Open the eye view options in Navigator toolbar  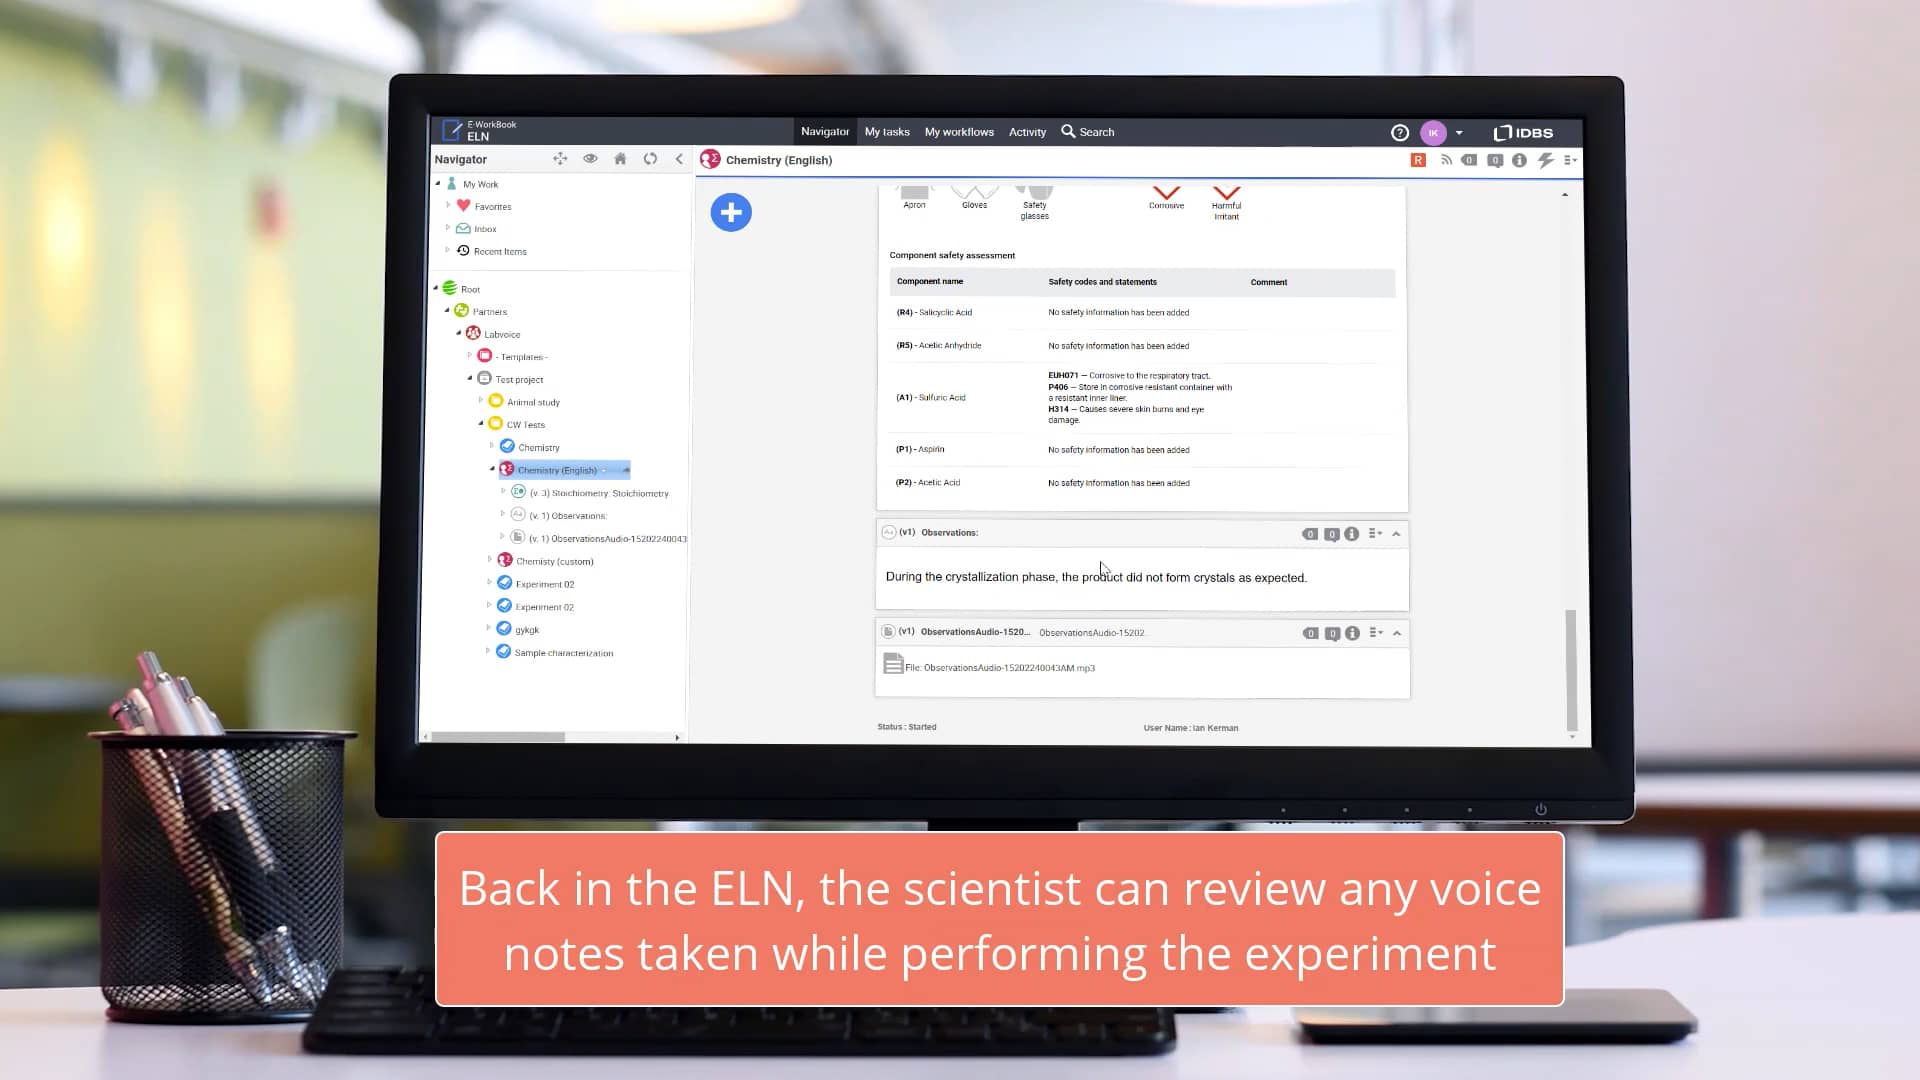590,159
